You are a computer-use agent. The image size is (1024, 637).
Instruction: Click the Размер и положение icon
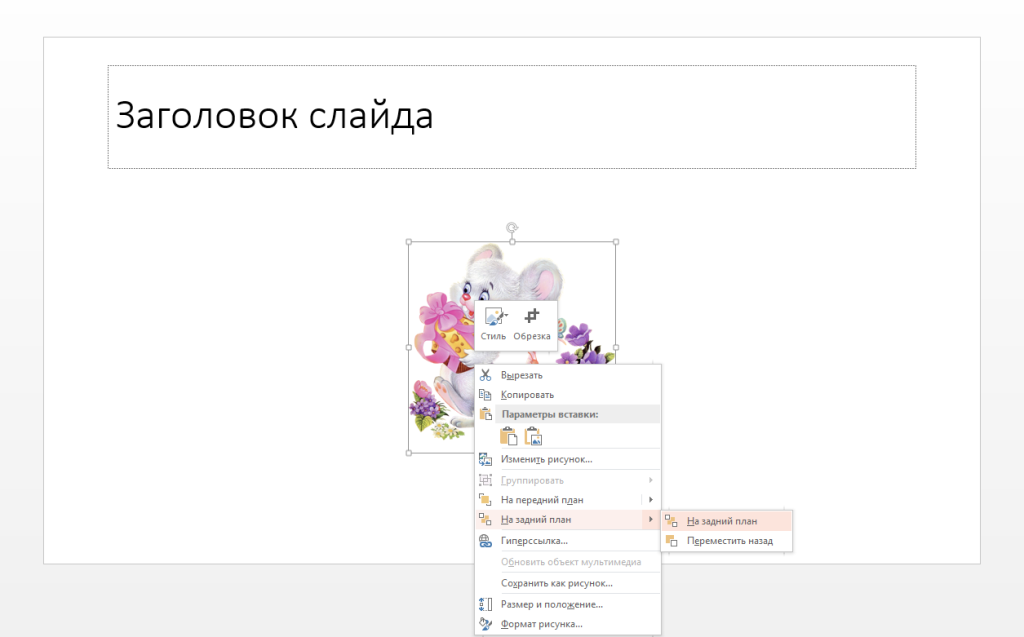(x=485, y=604)
